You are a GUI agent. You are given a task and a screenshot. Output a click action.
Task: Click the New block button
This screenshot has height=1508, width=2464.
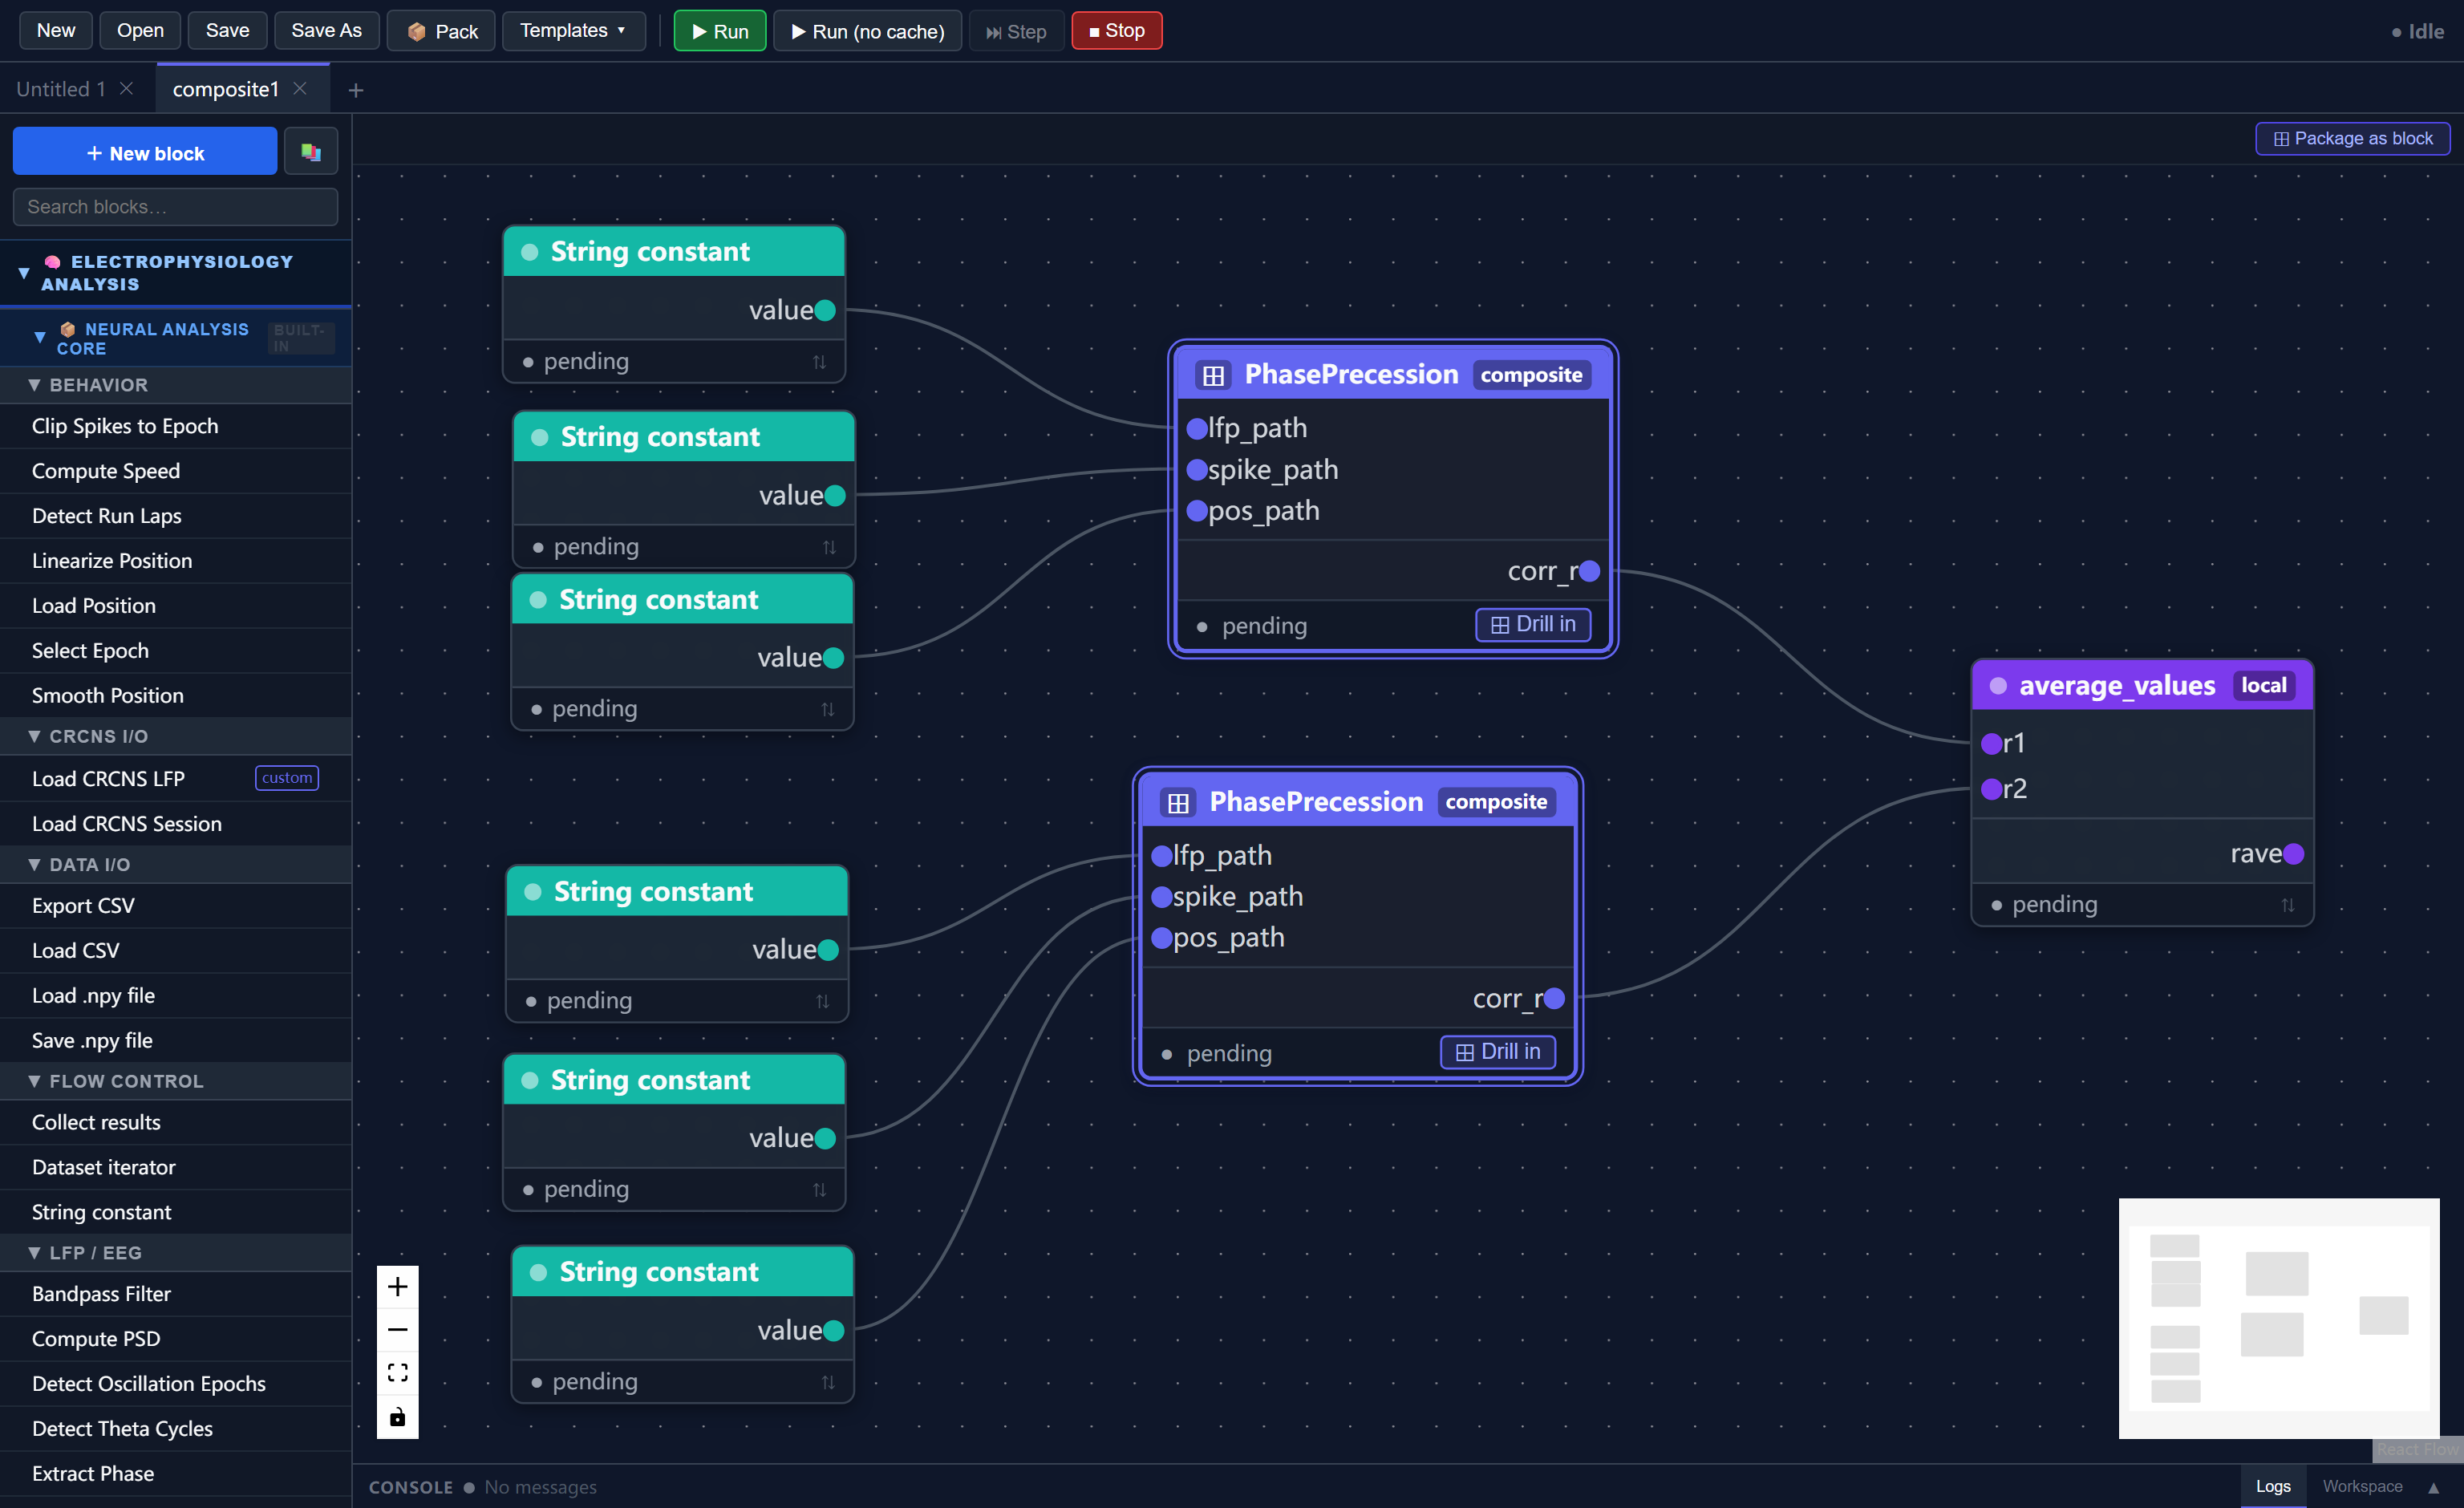(x=145, y=152)
